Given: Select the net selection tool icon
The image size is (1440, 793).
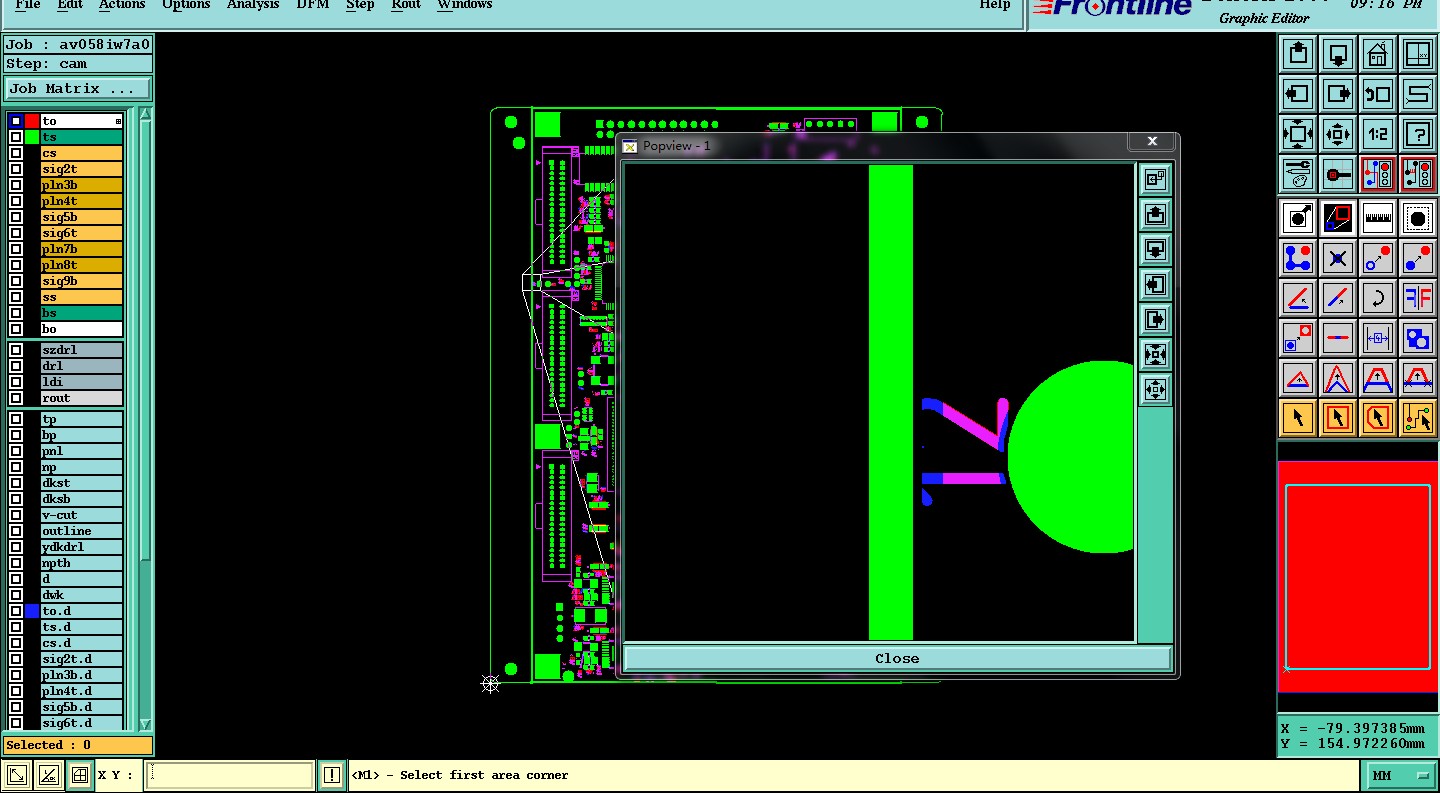Looking at the screenshot, I should pos(1418,417).
